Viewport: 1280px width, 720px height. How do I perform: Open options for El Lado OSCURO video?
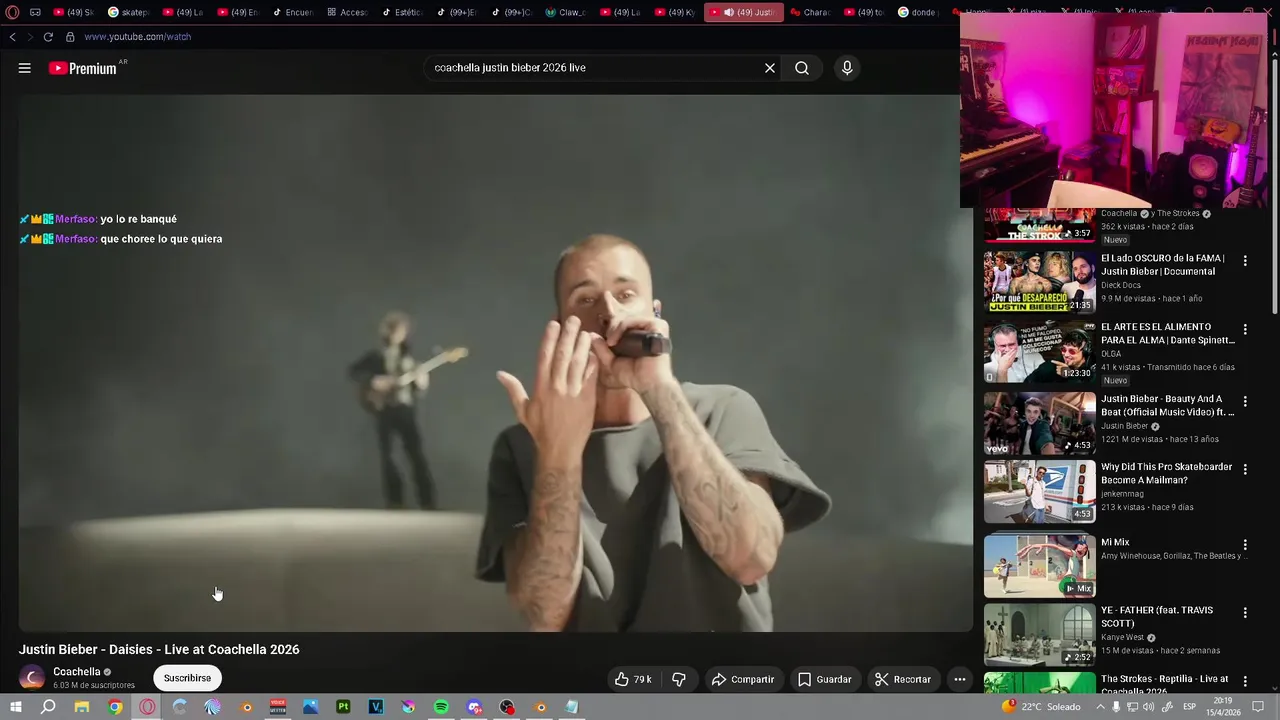pos(1245,261)
